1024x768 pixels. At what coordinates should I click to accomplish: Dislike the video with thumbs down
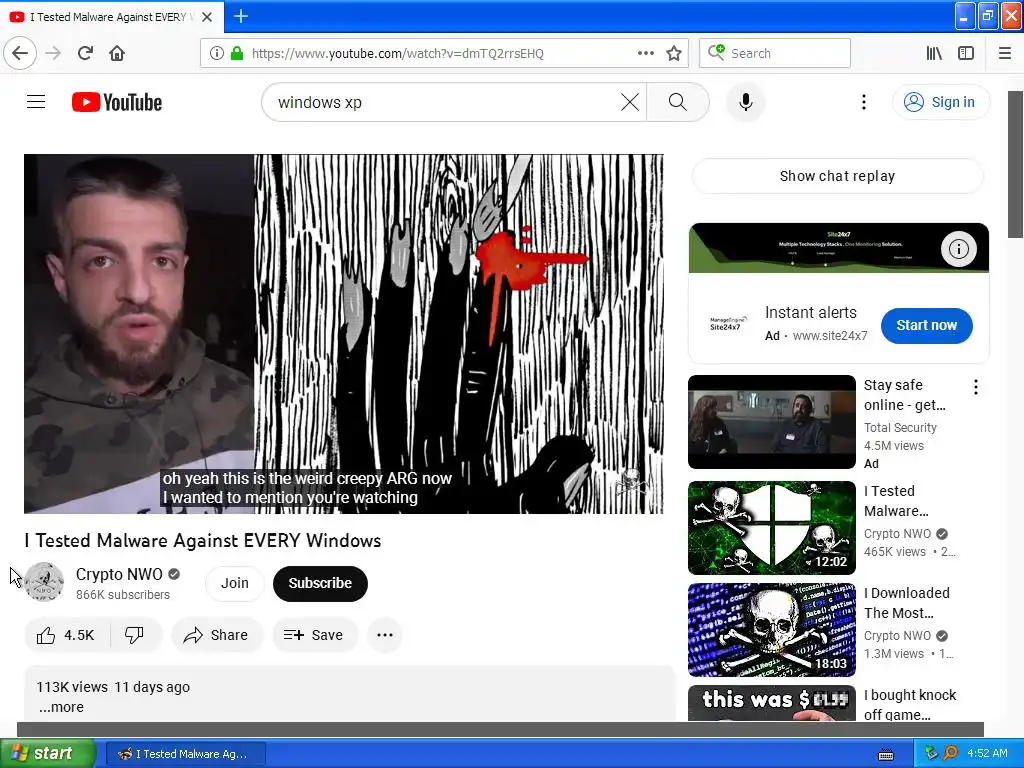(135, 635)
